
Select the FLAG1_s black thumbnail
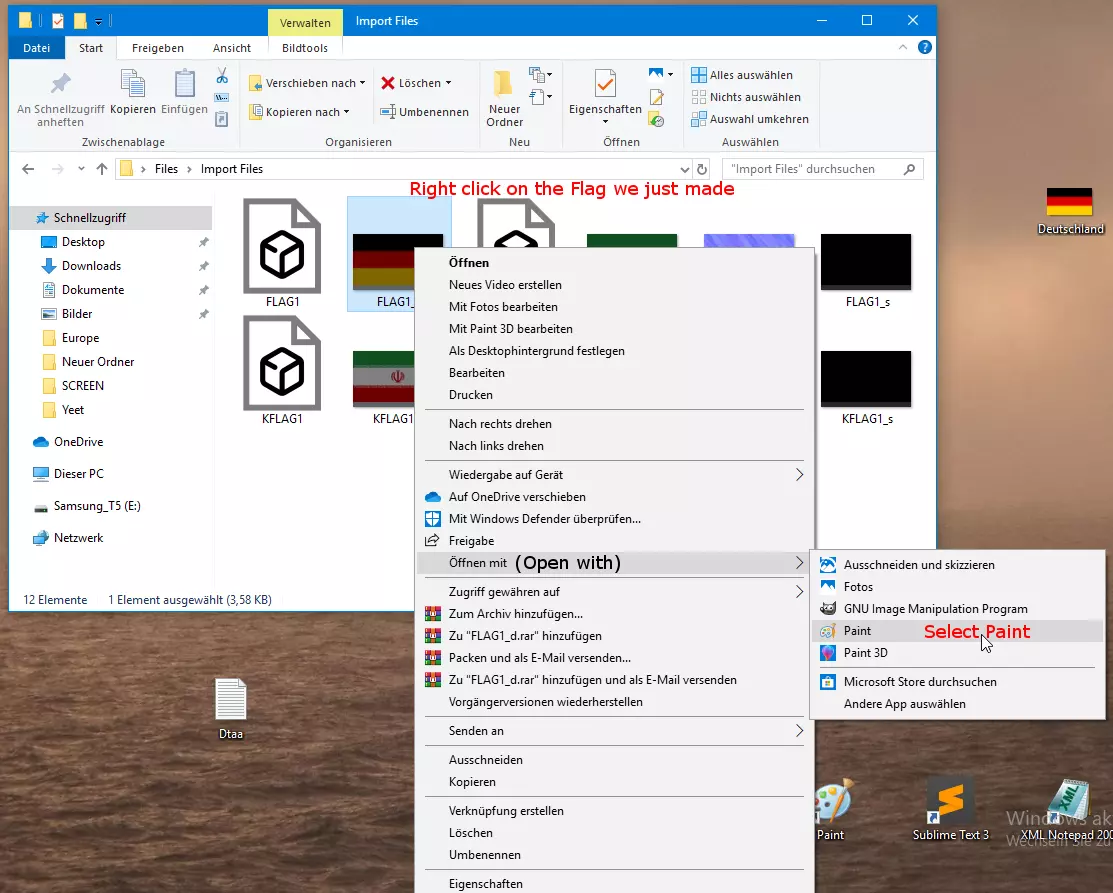(866, 261)
